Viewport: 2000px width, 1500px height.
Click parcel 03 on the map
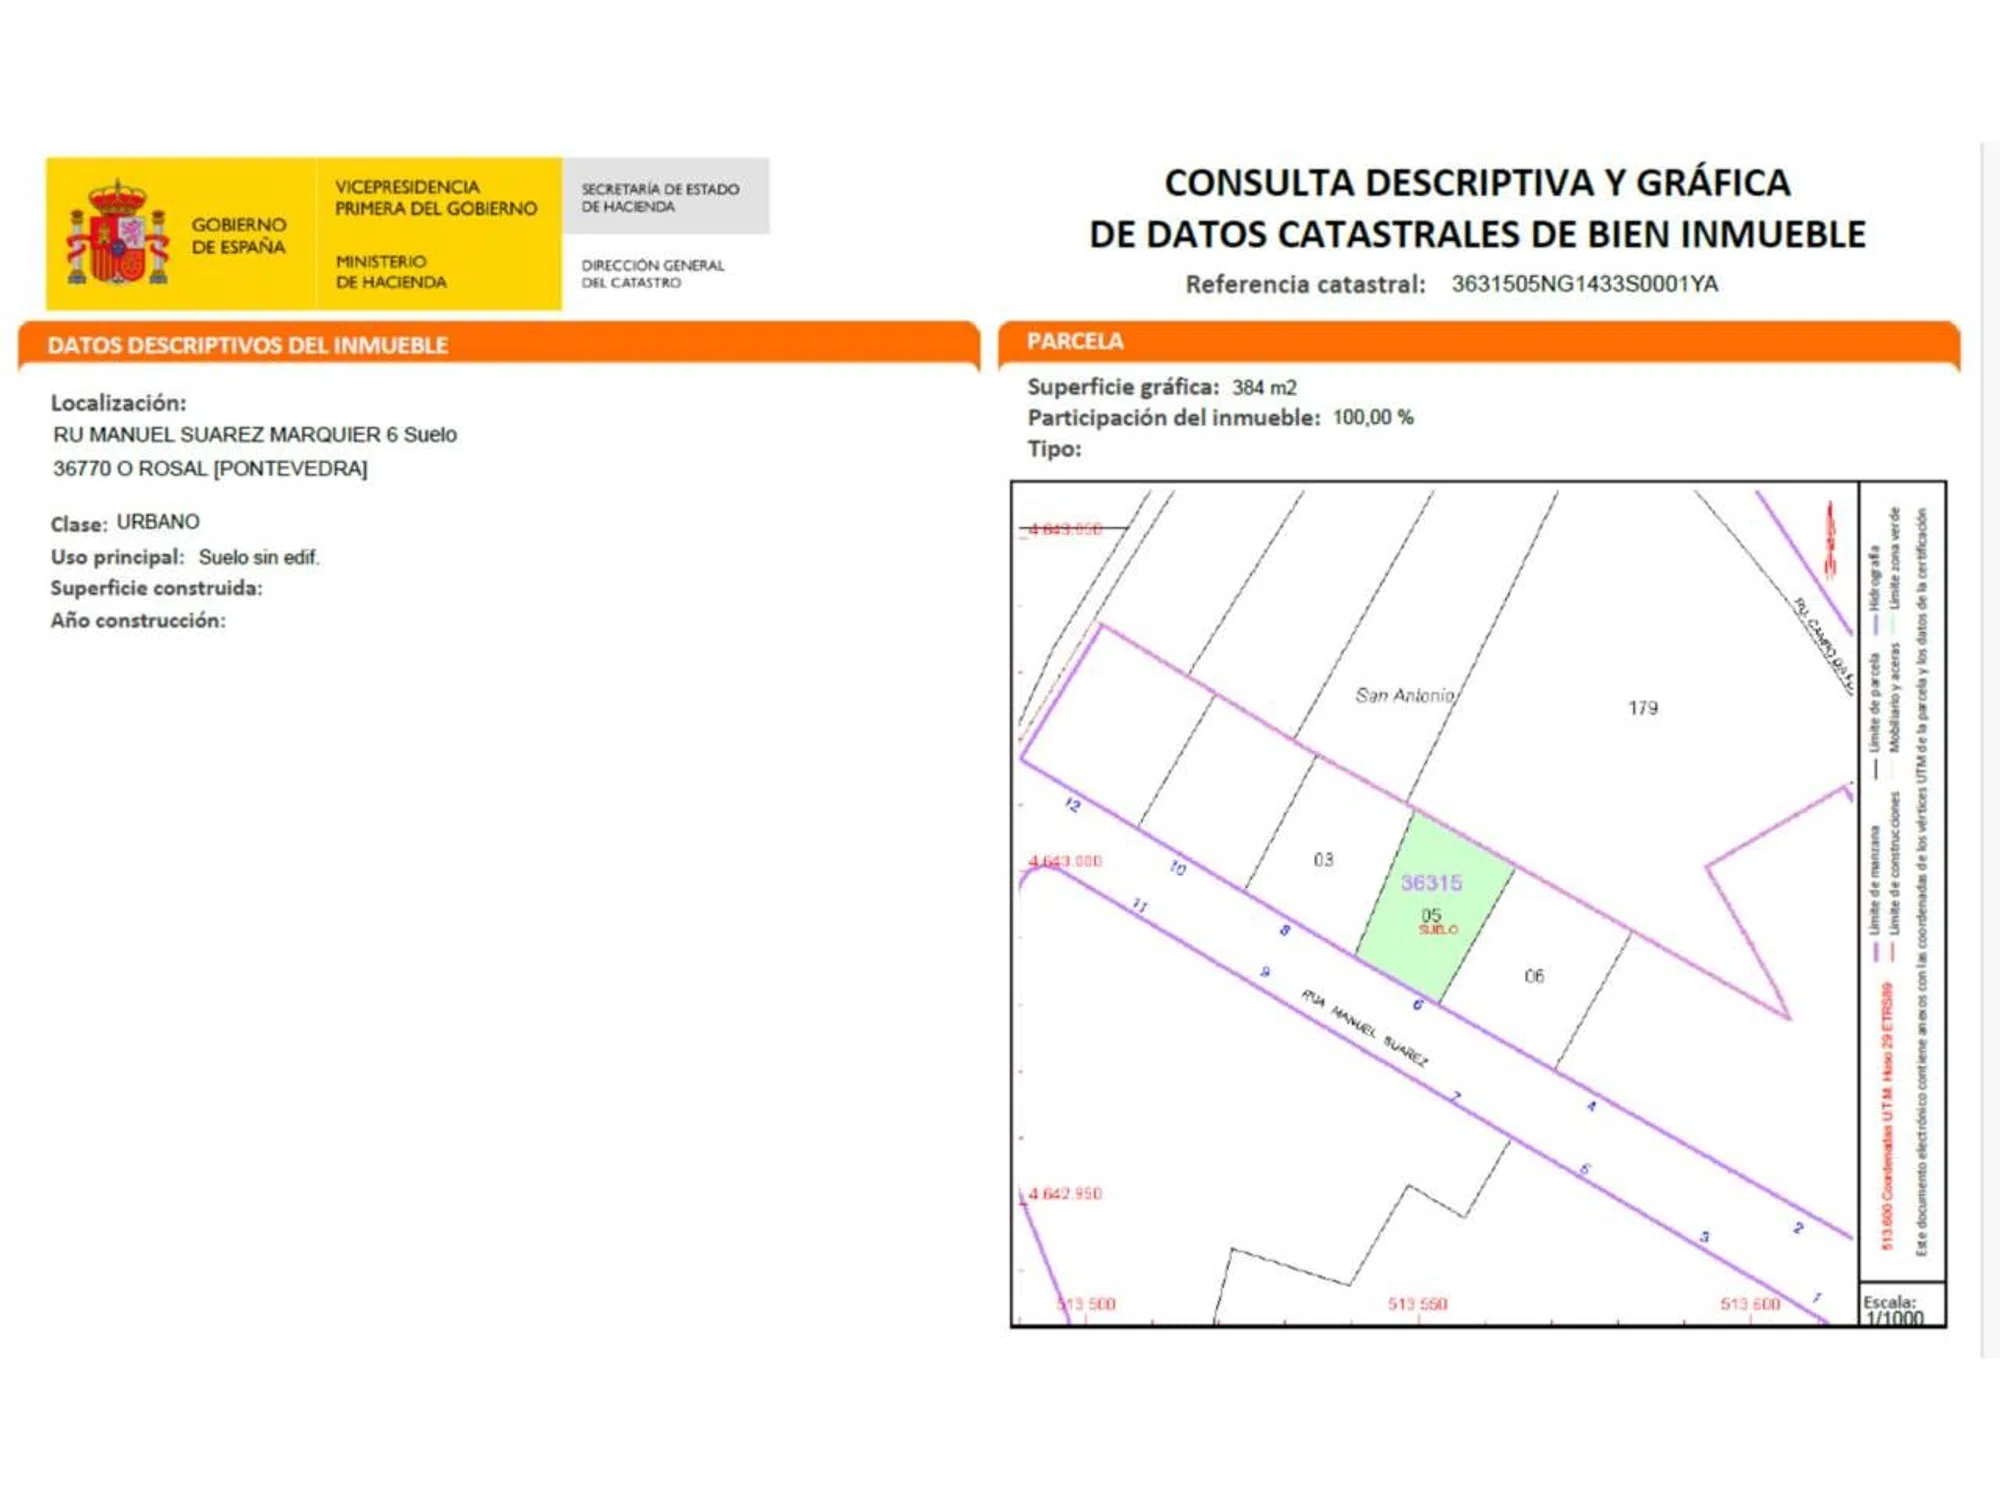[x=1323, y=860]
